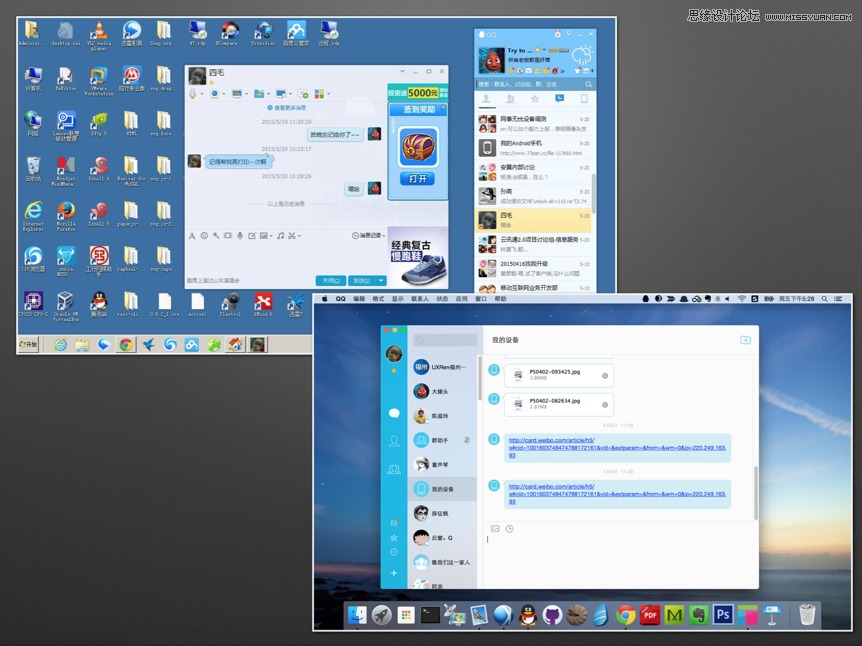Image resolution: width=862 pixels, height=646 pixels.
Task: Click the clock history icon above Mac QQ input
Action: click(510, 529)
